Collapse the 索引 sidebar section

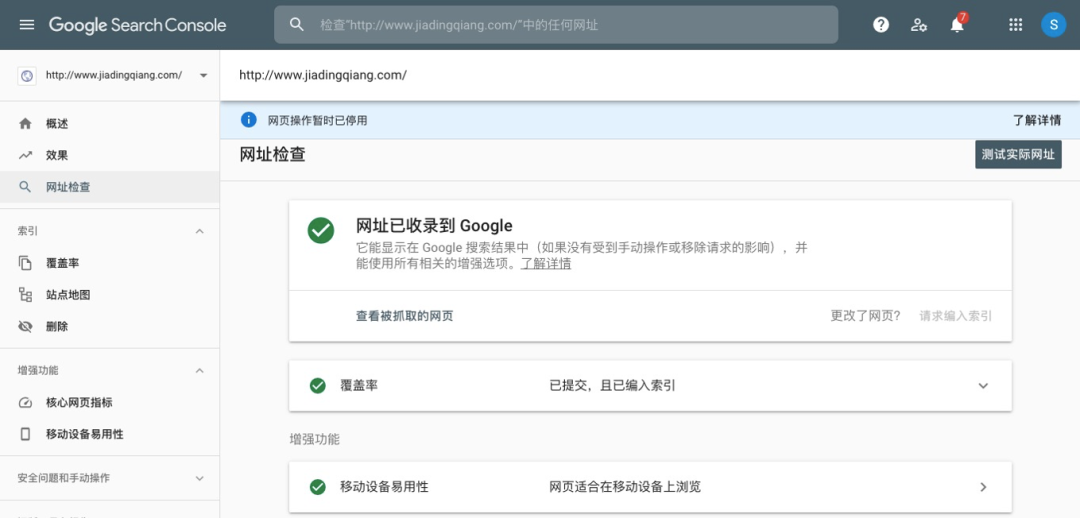coord(199,231)
